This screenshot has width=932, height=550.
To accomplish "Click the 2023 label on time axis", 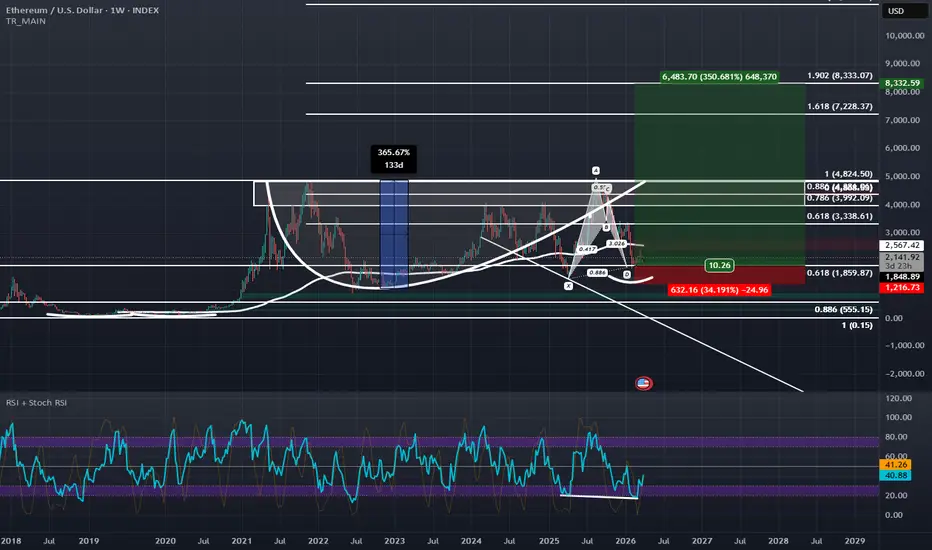I will [x=394, y=541].
